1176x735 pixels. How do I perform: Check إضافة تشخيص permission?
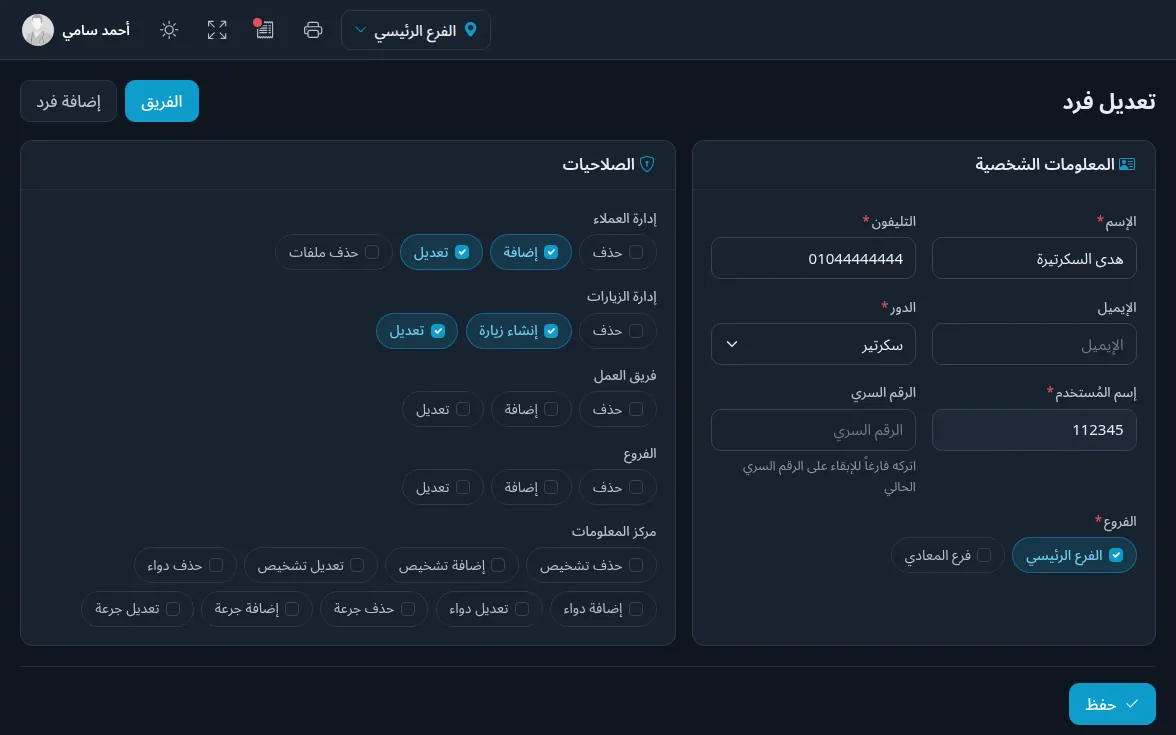[498, 565]
